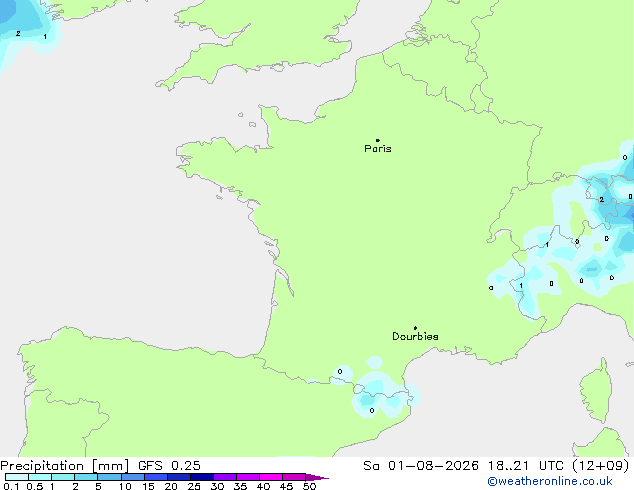
Task: Pick the 0.5–1 mm light cyan legend swatch
Action: (40, 477)
